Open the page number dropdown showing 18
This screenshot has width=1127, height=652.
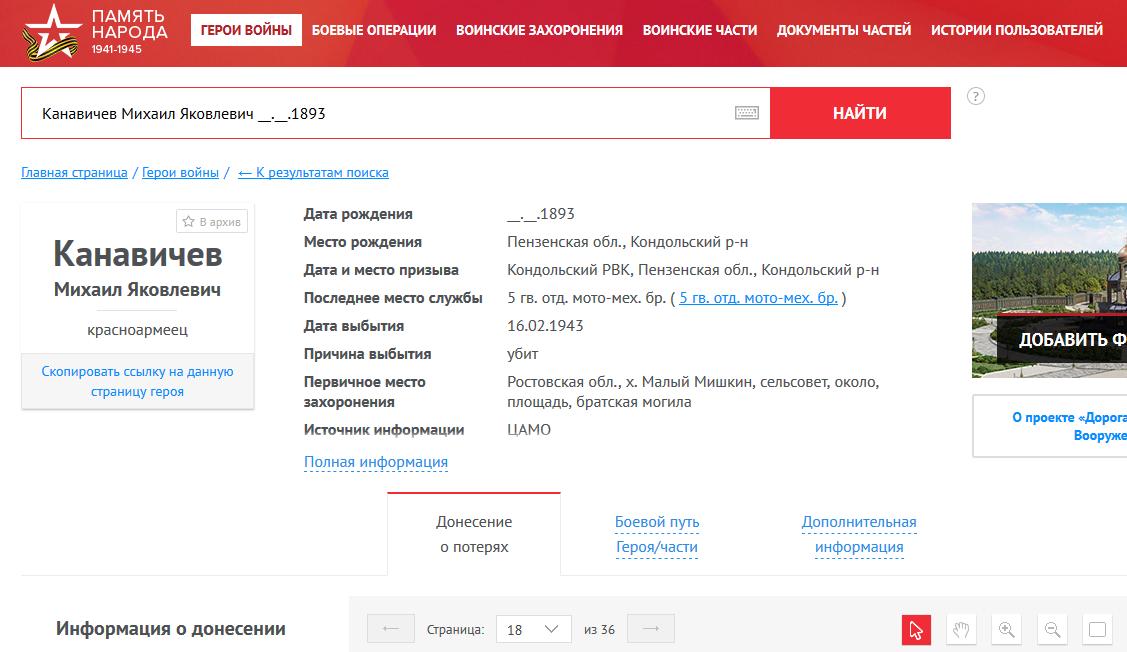535,629
